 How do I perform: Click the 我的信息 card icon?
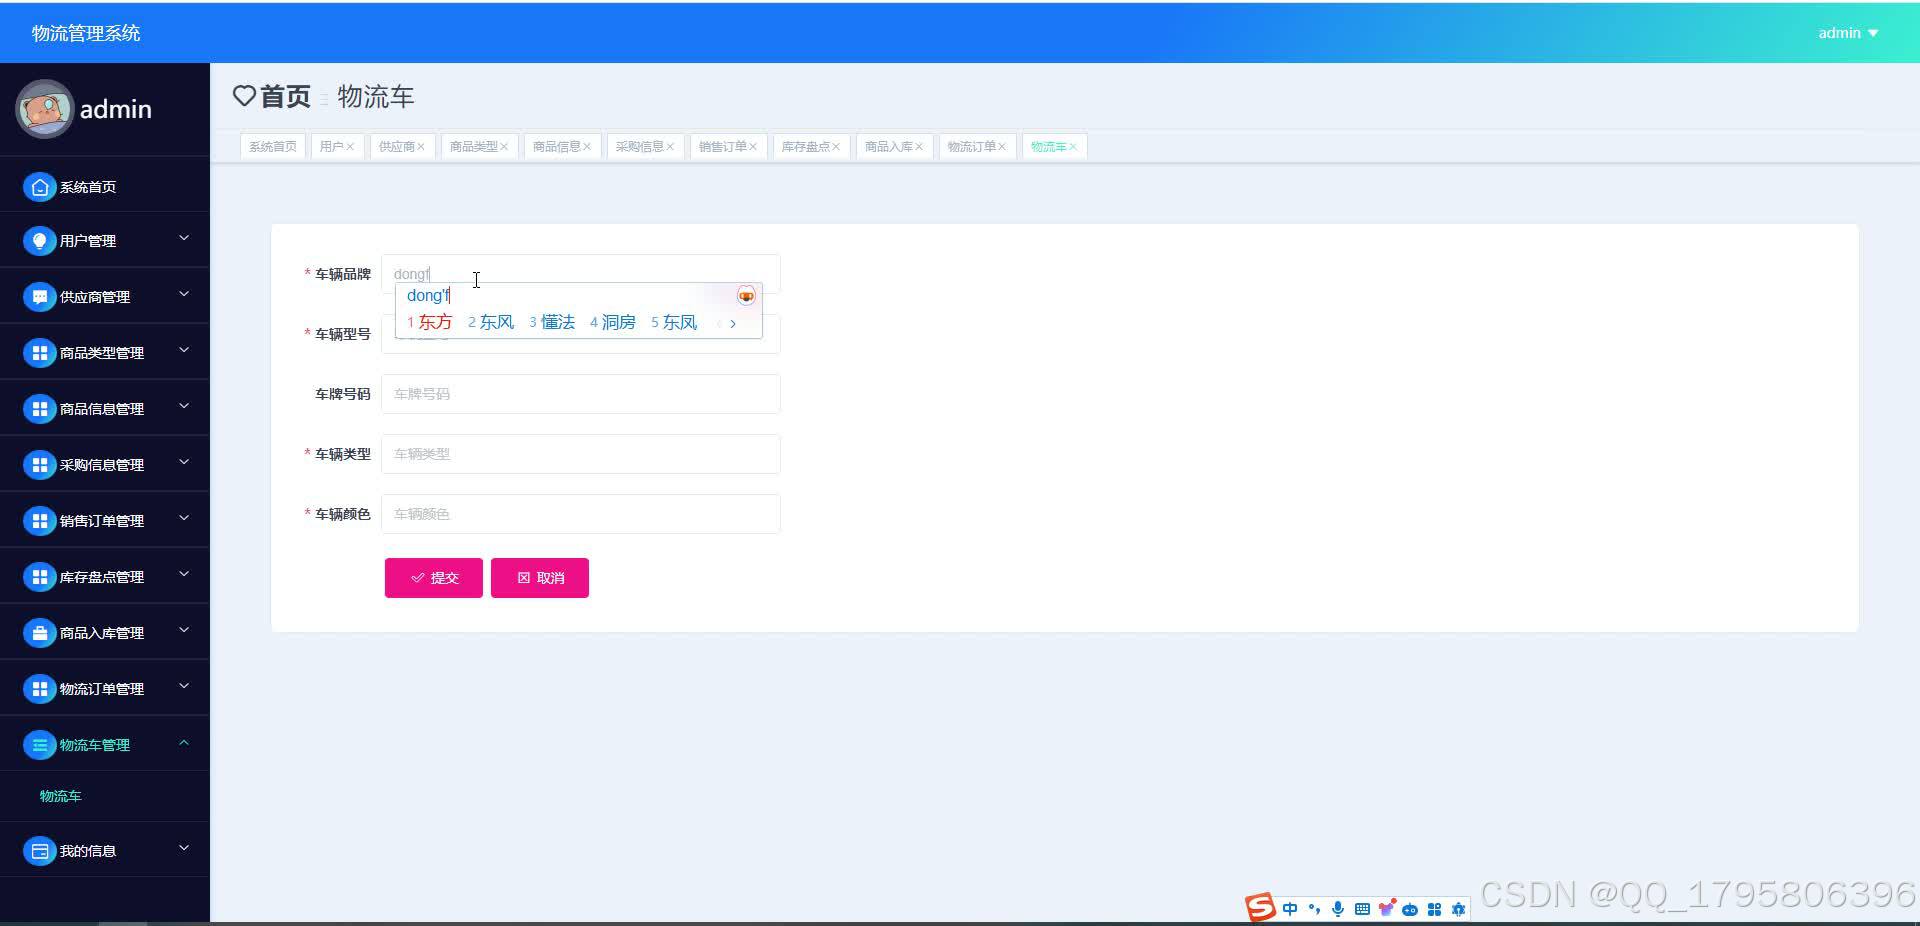pos(39,851)
